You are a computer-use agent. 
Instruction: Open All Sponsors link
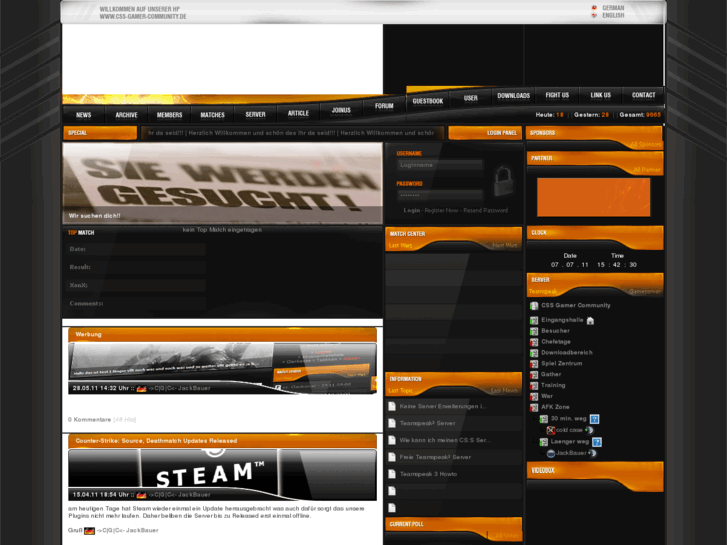645,145
